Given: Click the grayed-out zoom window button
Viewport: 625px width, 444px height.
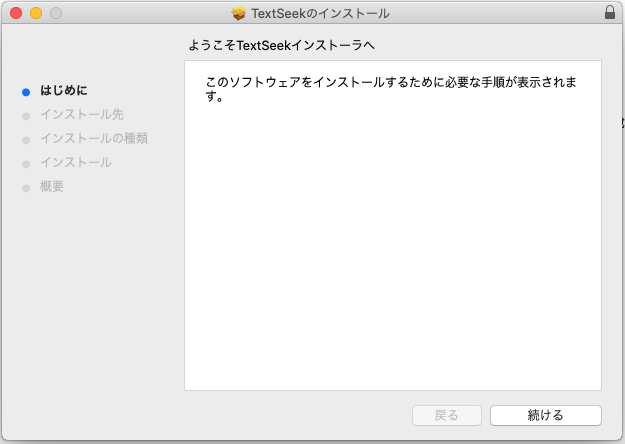Looking at the screenshot, I should 55,13.
